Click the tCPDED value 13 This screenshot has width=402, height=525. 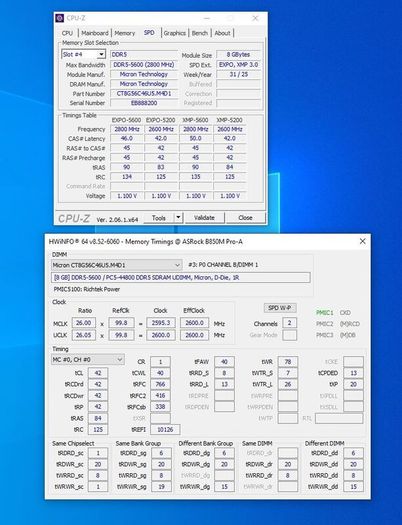tap(353, 373)
